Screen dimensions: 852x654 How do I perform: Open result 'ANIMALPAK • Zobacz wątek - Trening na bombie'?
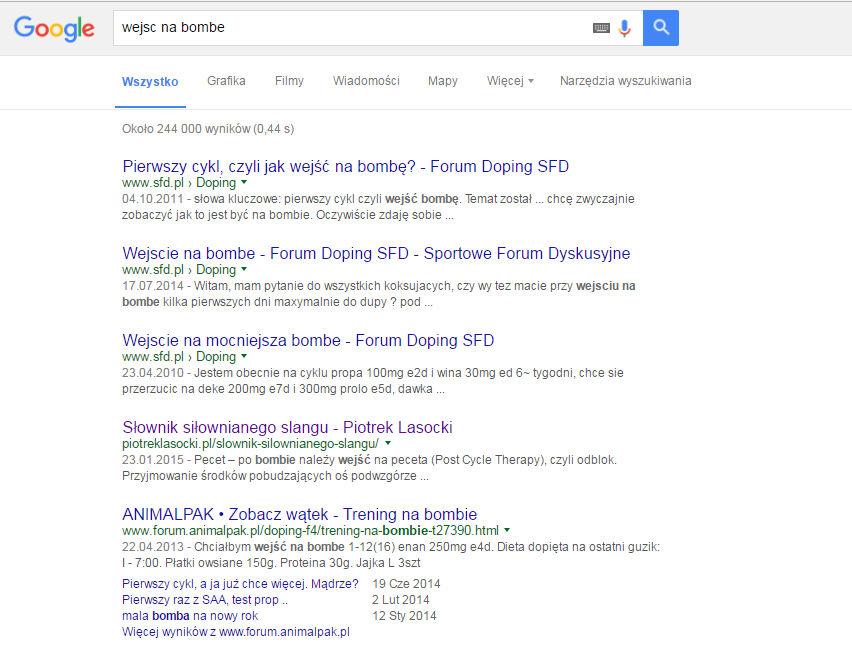pos(299,514)
